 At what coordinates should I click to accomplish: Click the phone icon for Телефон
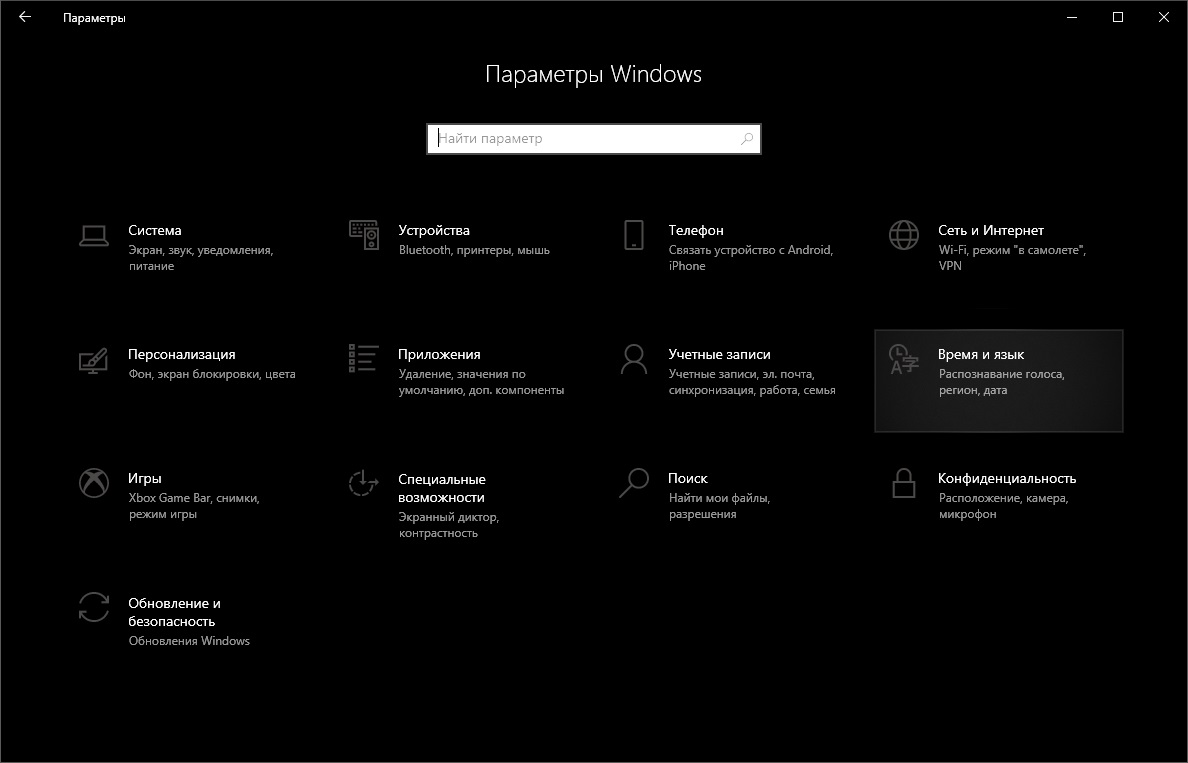(633, 235)
